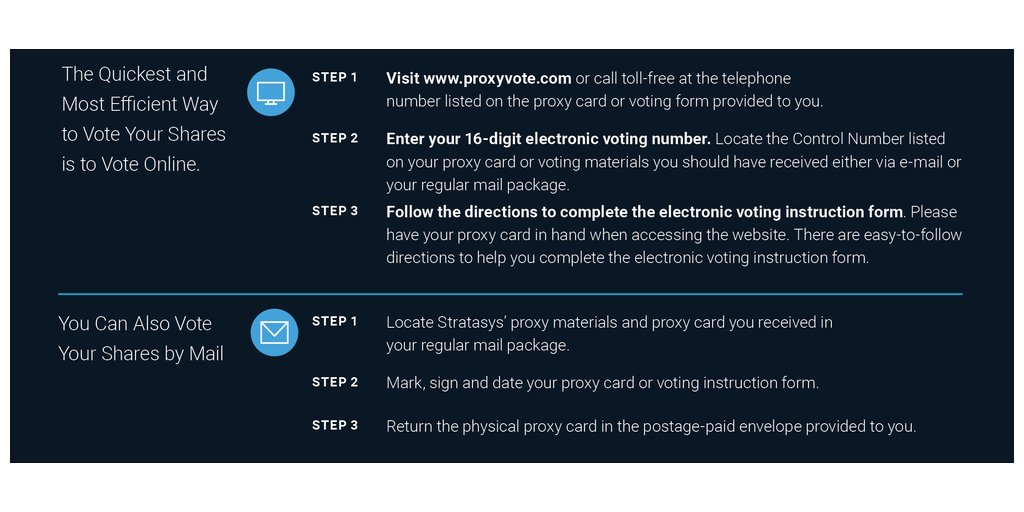
Task: Click the STEP 1 label in the mail section
Action: pos(335,321)
